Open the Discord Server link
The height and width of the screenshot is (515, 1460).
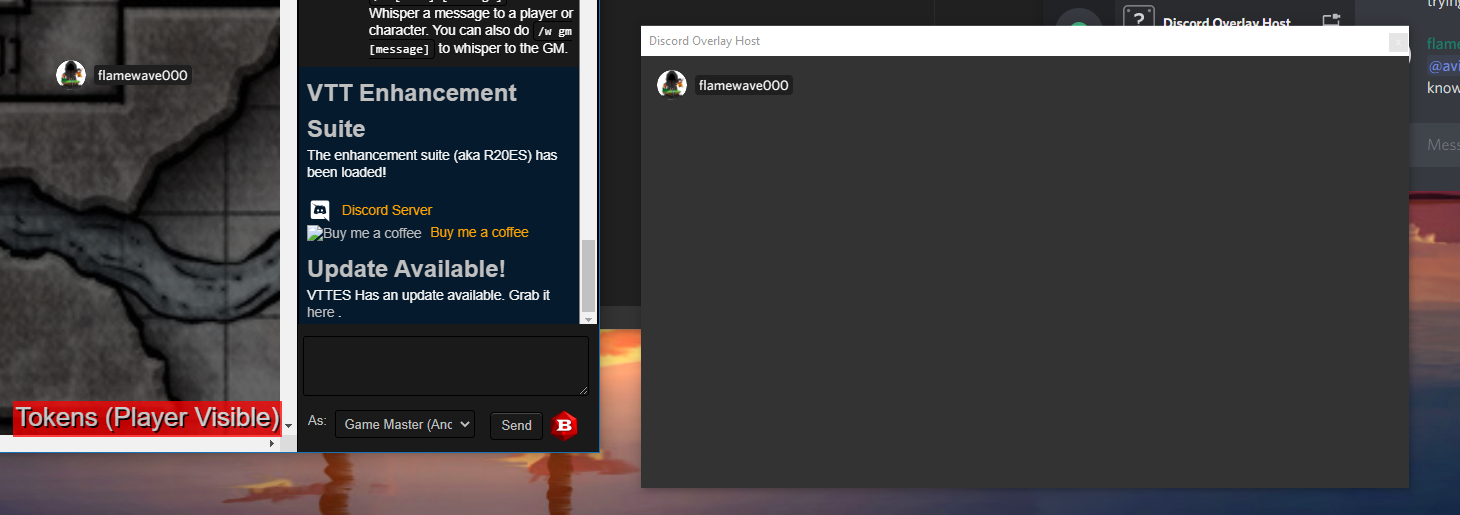point(387,210)
